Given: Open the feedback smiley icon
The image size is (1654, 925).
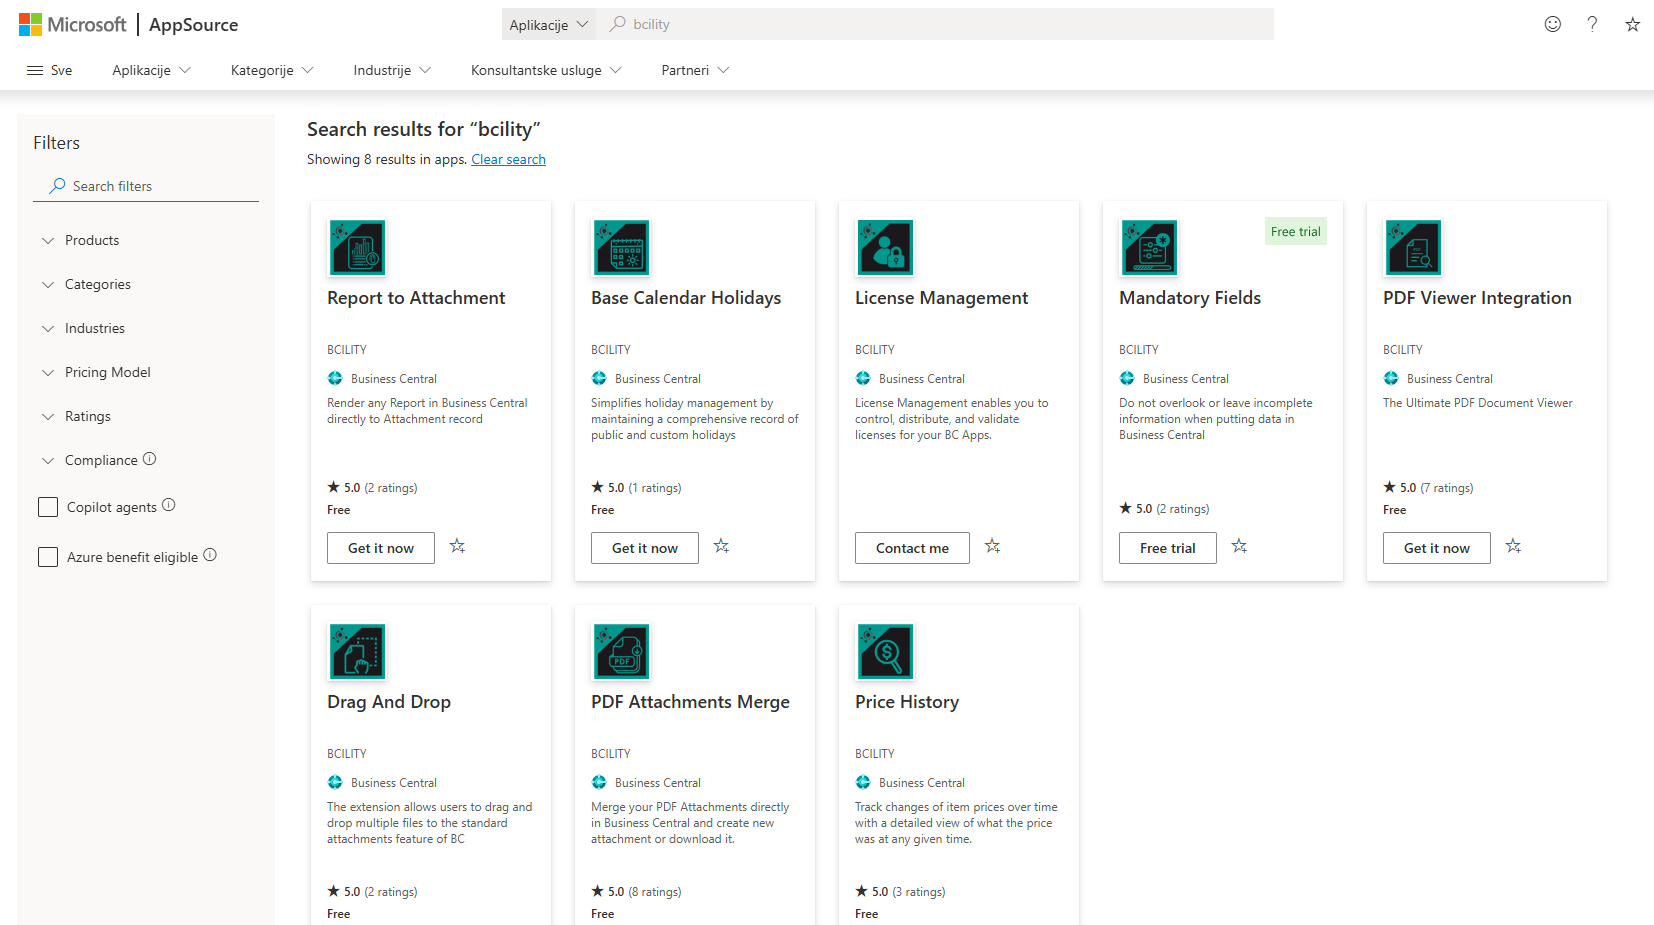Looking at the screenshot, I should [1552, 24].
